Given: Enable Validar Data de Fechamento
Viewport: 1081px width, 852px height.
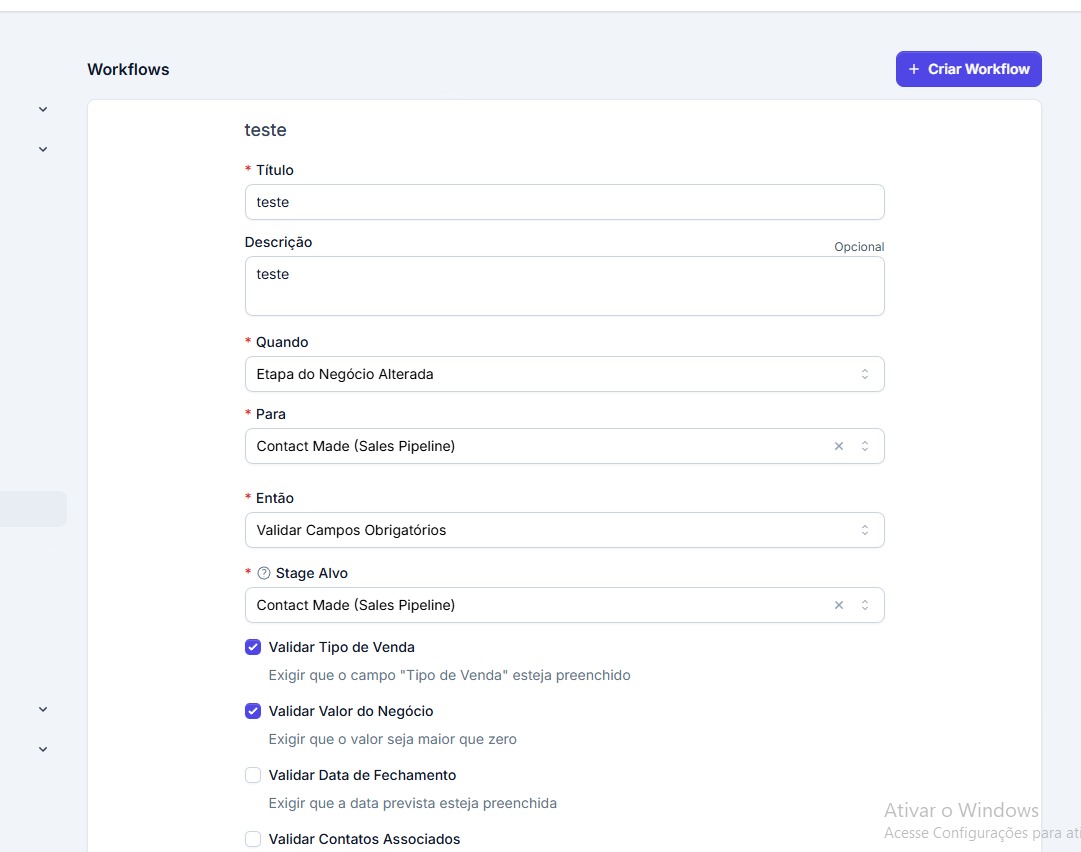Looking at the screenshot, I should (x=253, y=775).
